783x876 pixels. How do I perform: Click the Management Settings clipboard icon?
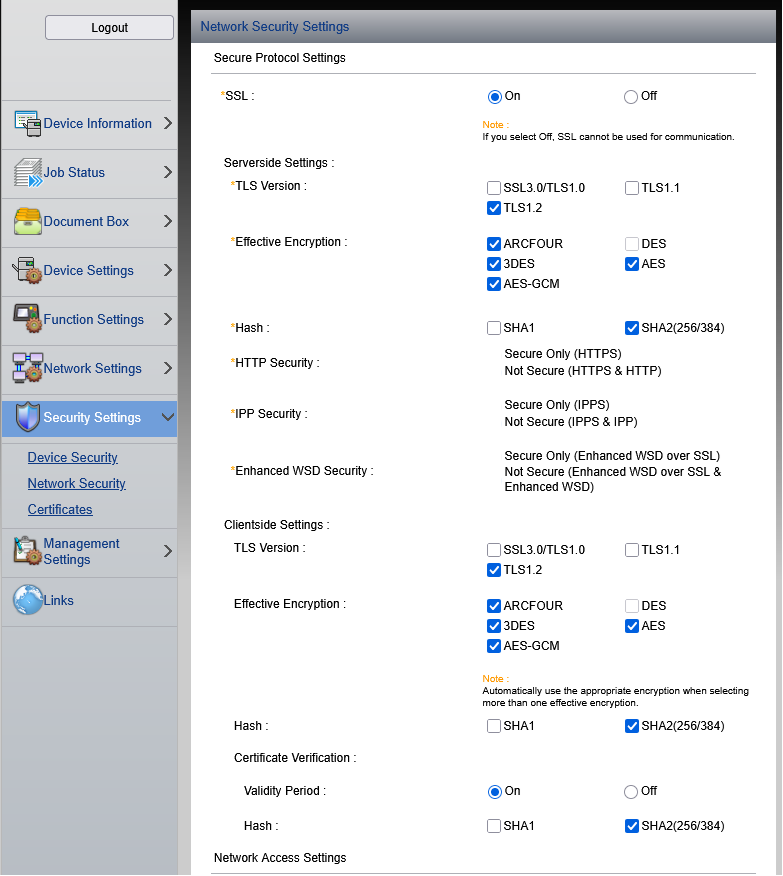click(x=27, y=552)
